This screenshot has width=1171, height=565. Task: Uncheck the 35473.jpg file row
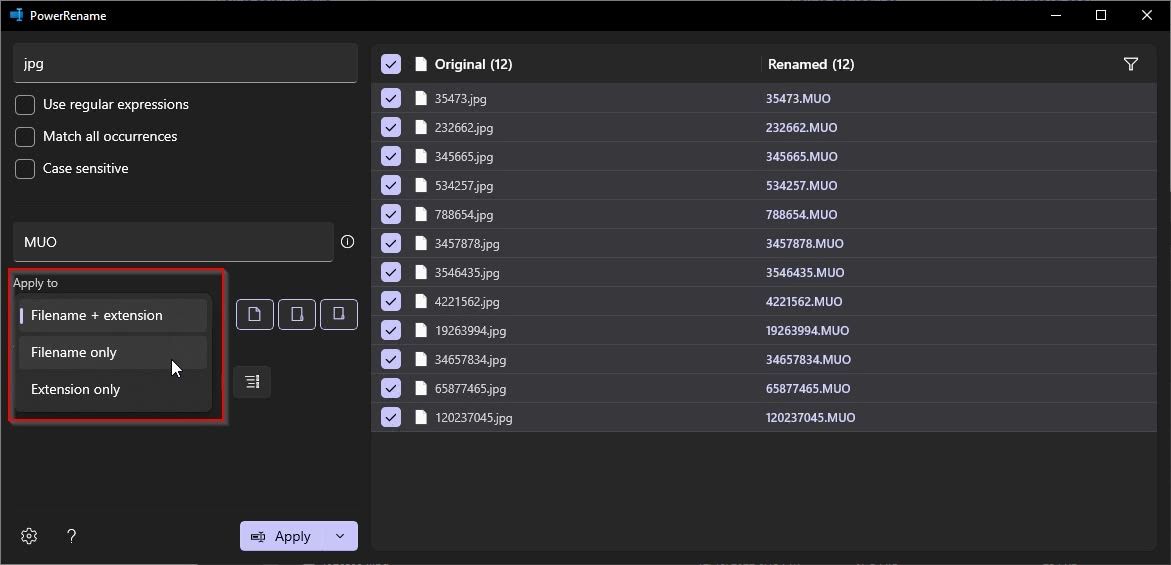click(x=391, y=98)
